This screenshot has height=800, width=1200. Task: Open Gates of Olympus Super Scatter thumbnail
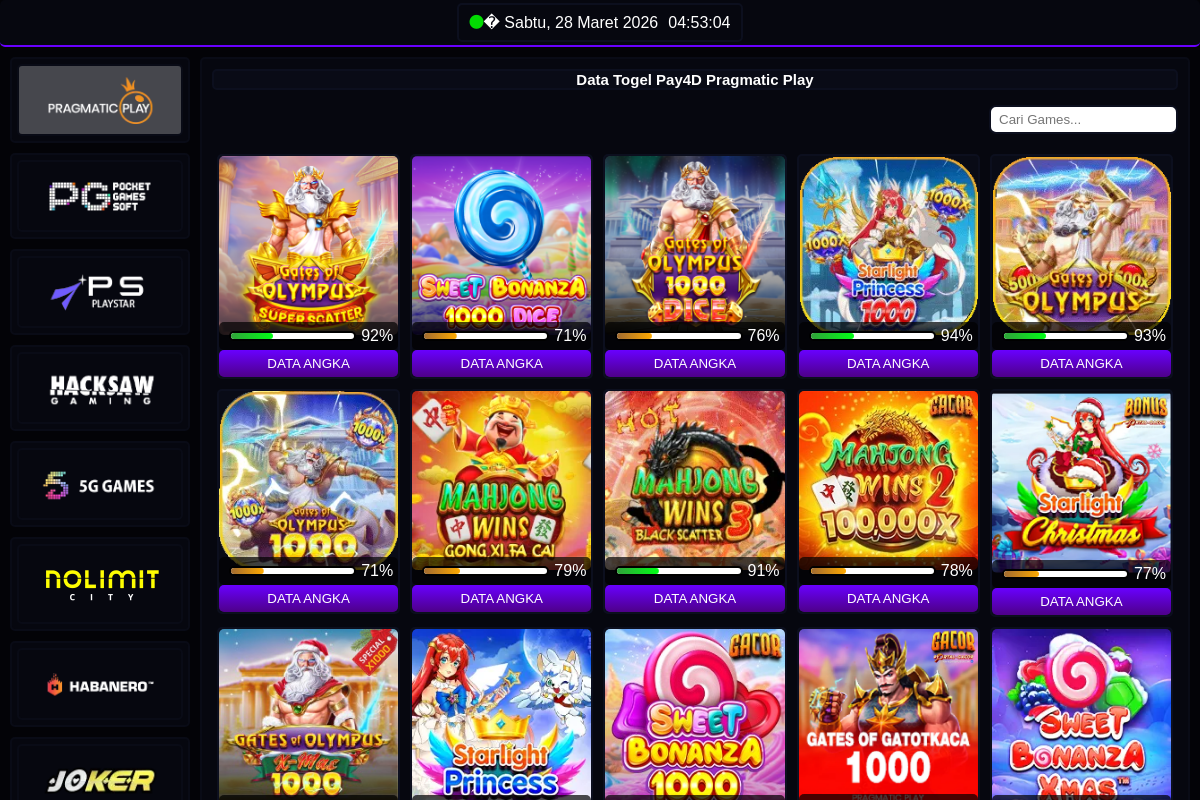(x=308, y=240)
